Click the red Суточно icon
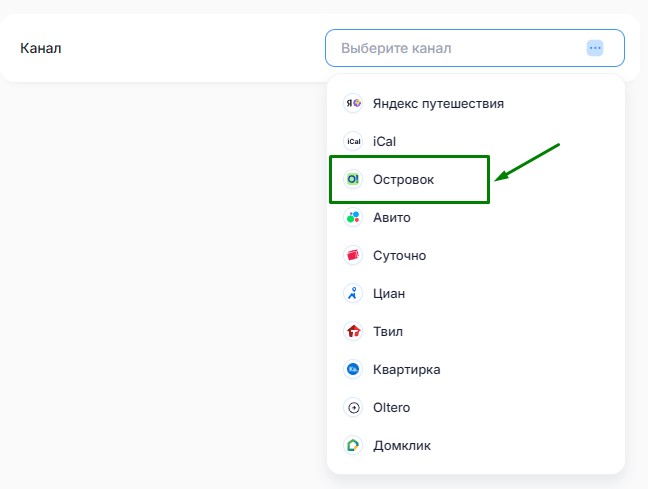Image resolution: width=648 pixels, height=489 pixels. coord(352,255)
